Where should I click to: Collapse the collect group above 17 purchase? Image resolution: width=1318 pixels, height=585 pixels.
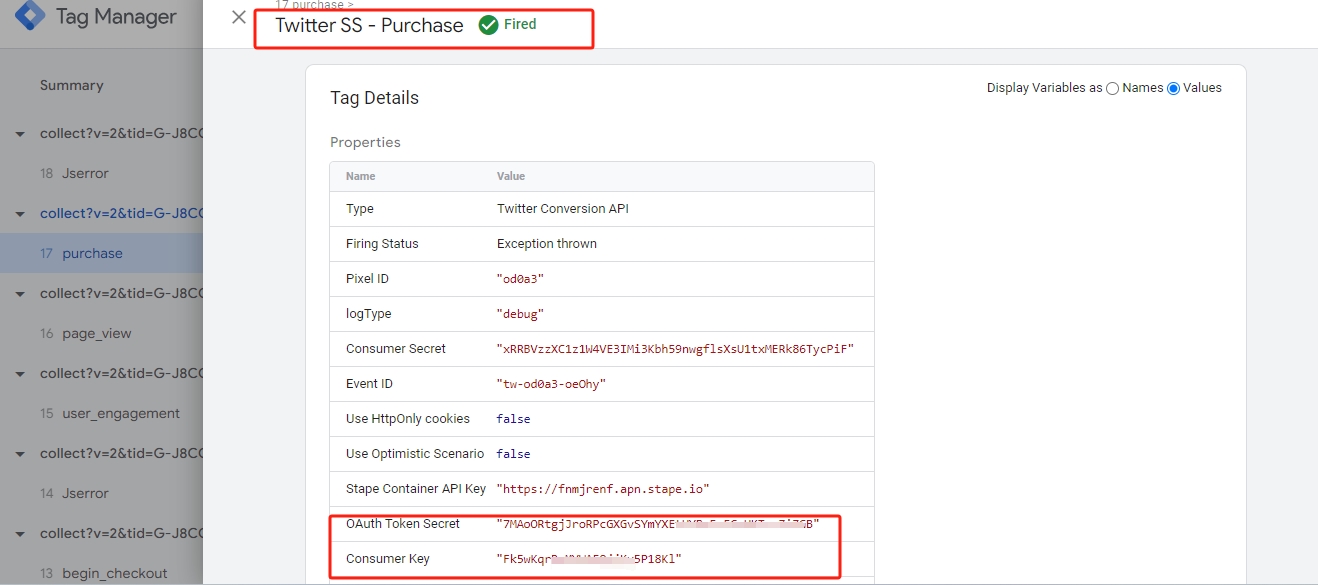pos(20,214)
